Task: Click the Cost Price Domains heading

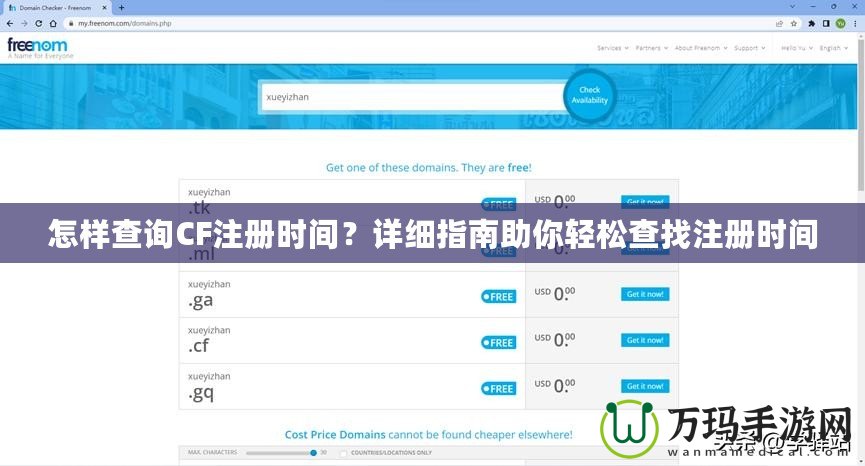Action: tap(429, 435)
